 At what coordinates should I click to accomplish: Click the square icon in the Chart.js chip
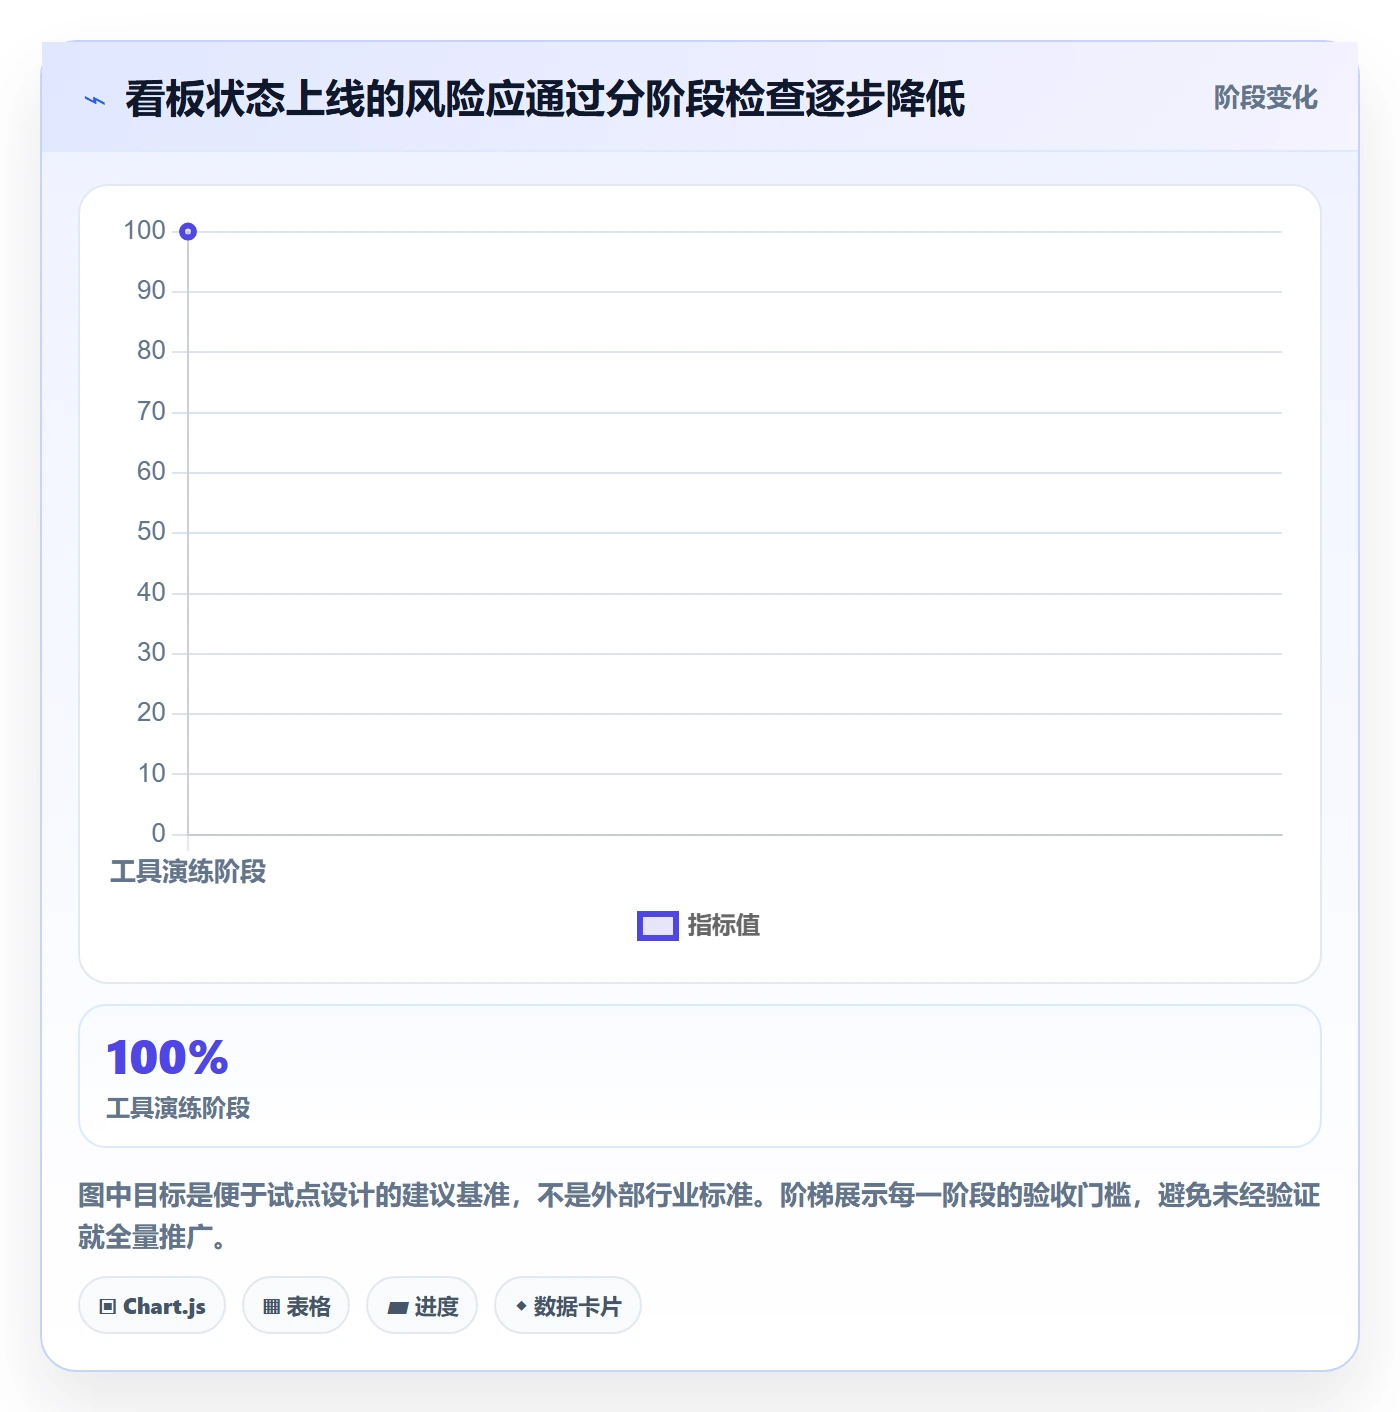(108, 1306)
